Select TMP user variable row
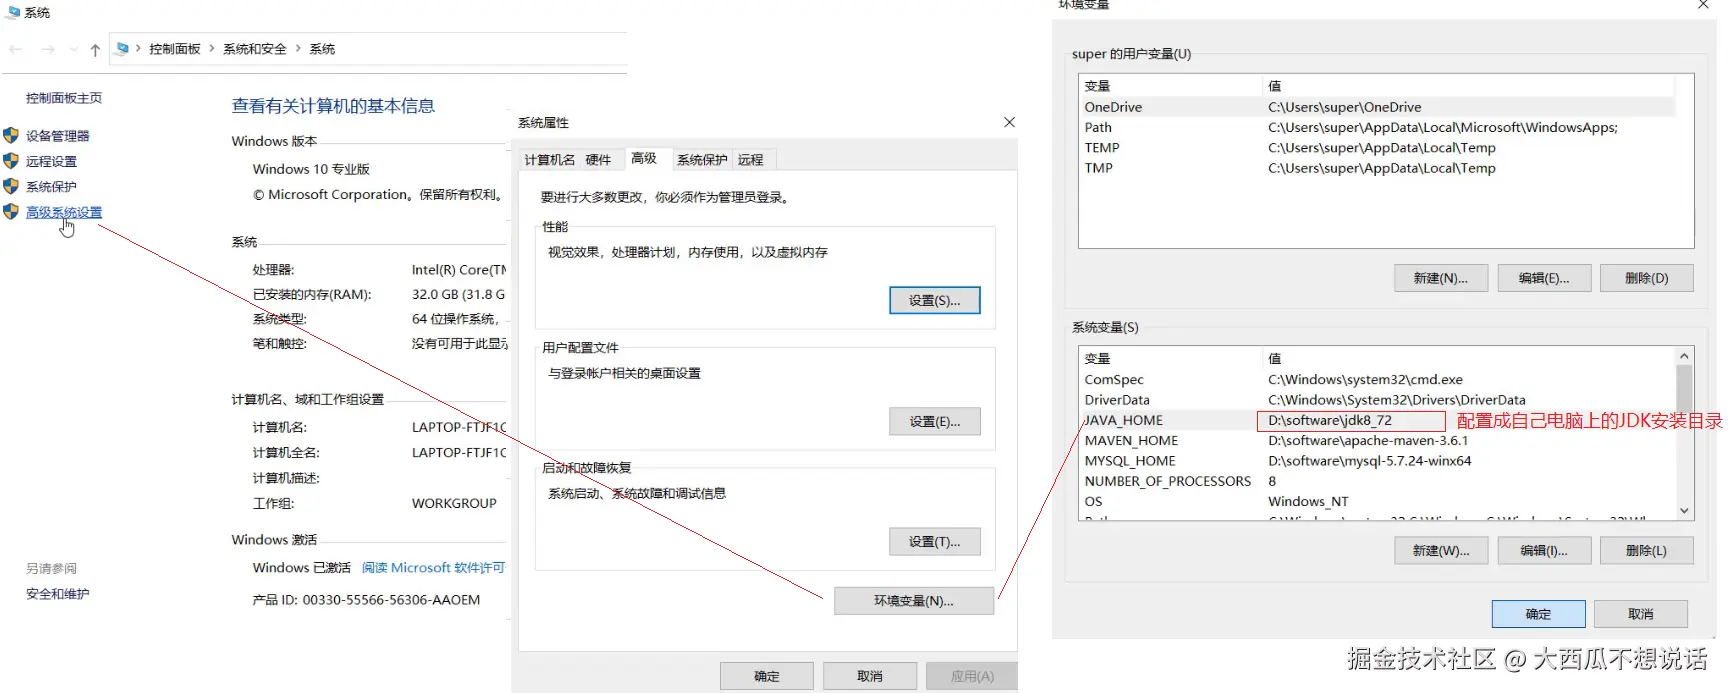1728x693 pixels. coord(1378,168)
